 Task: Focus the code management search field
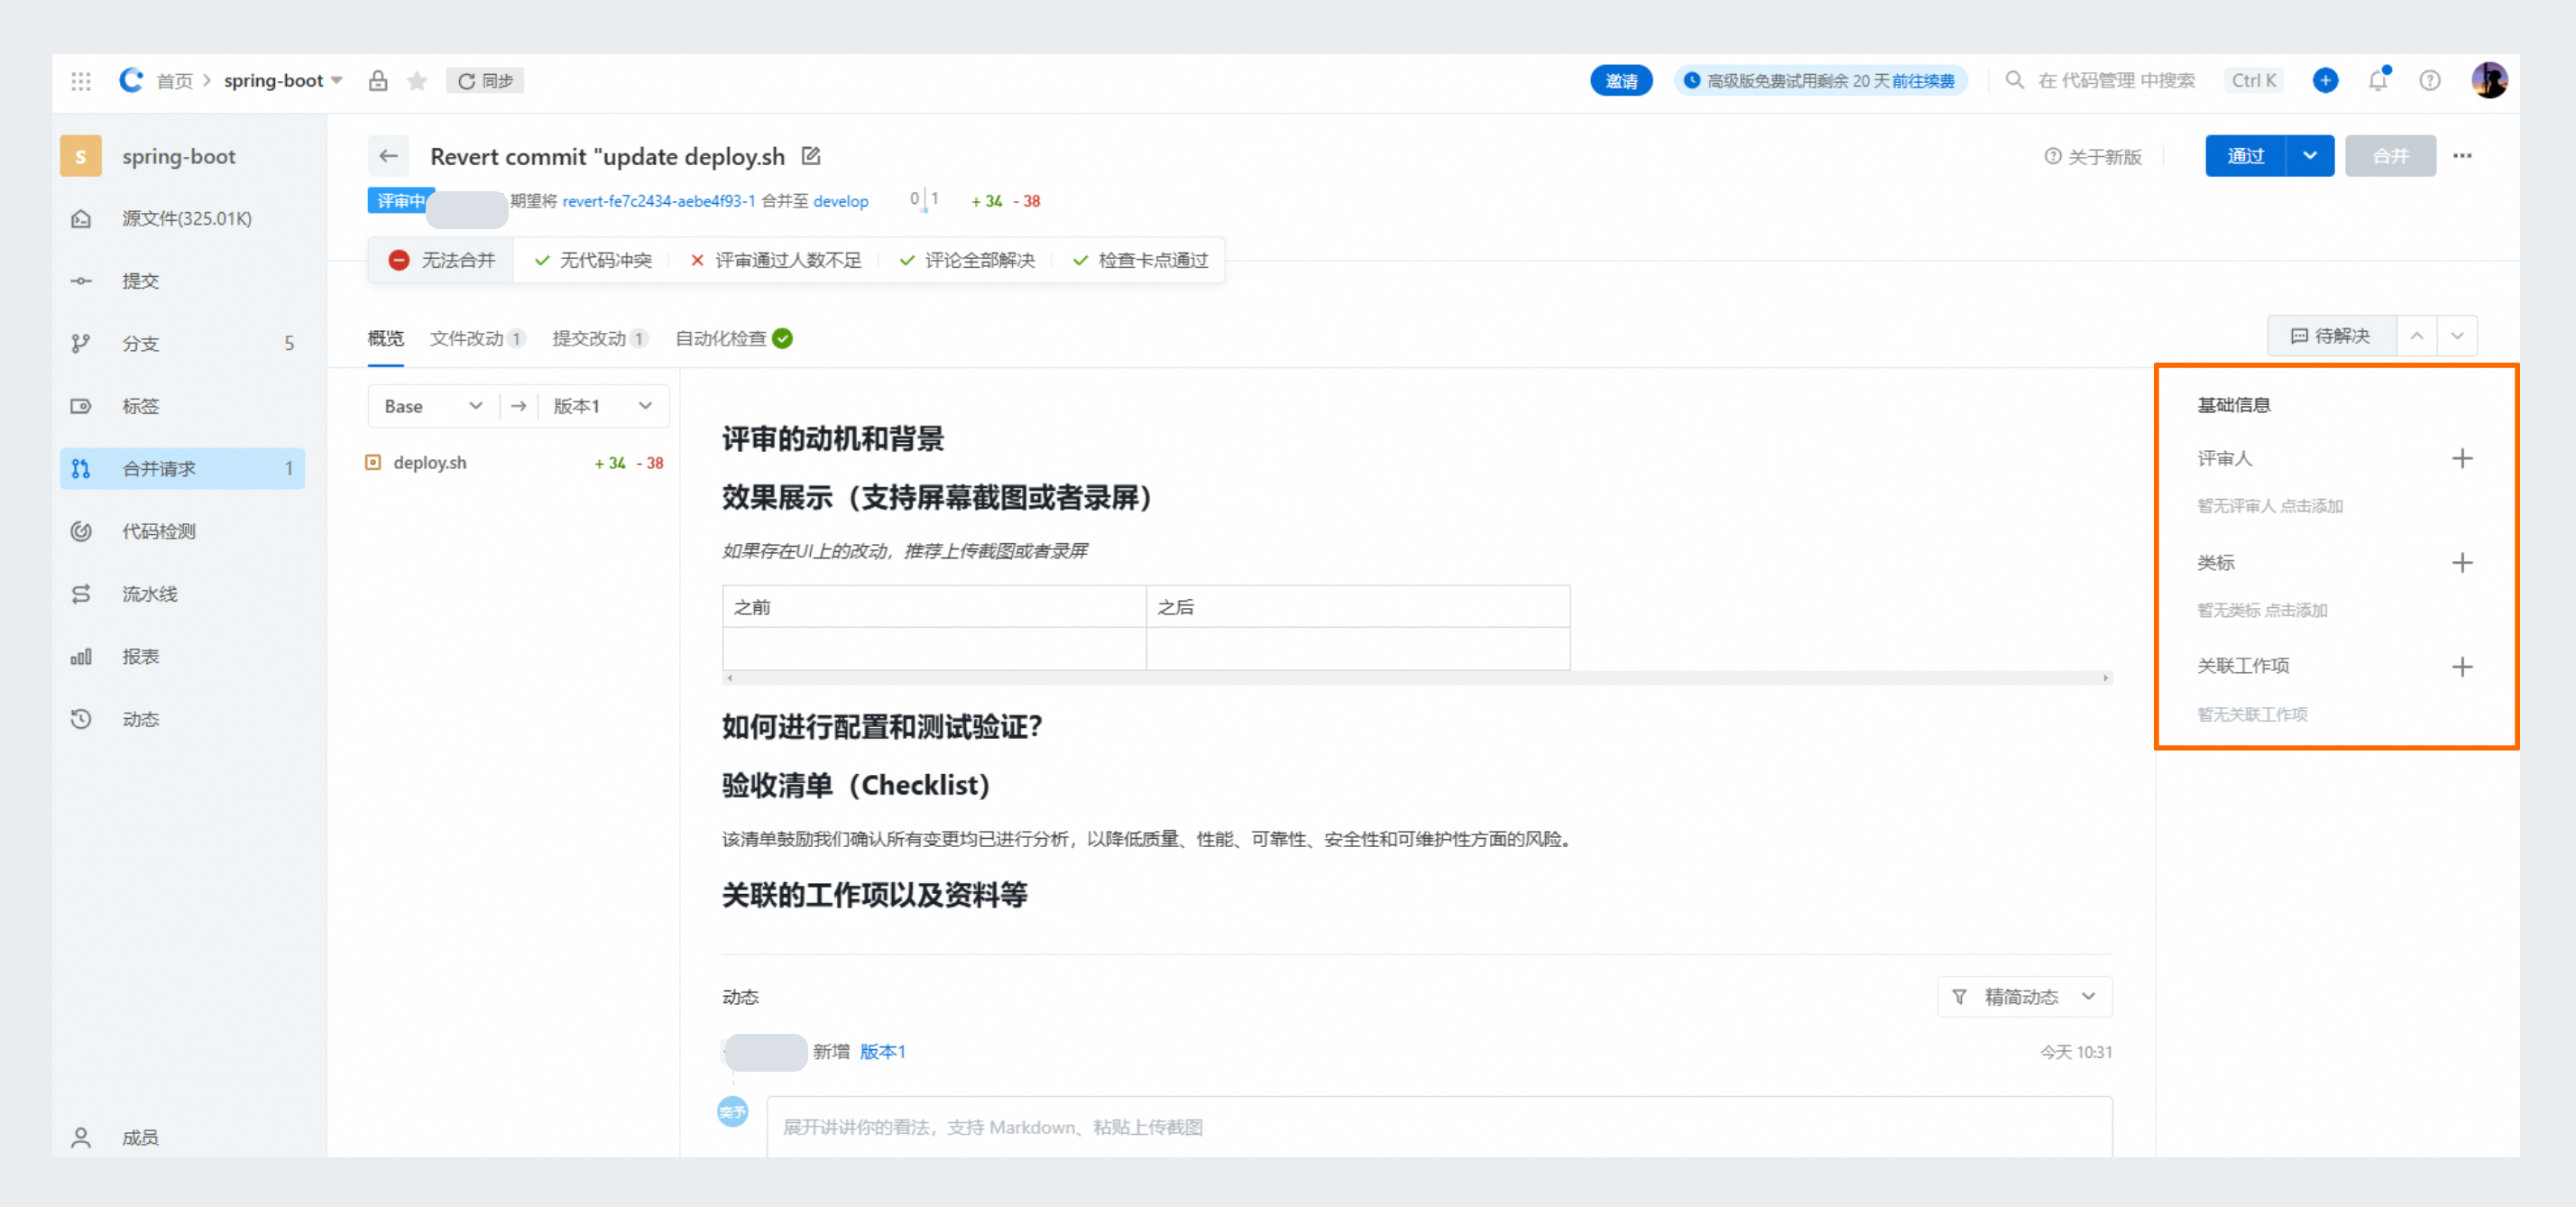point(2116,81)
